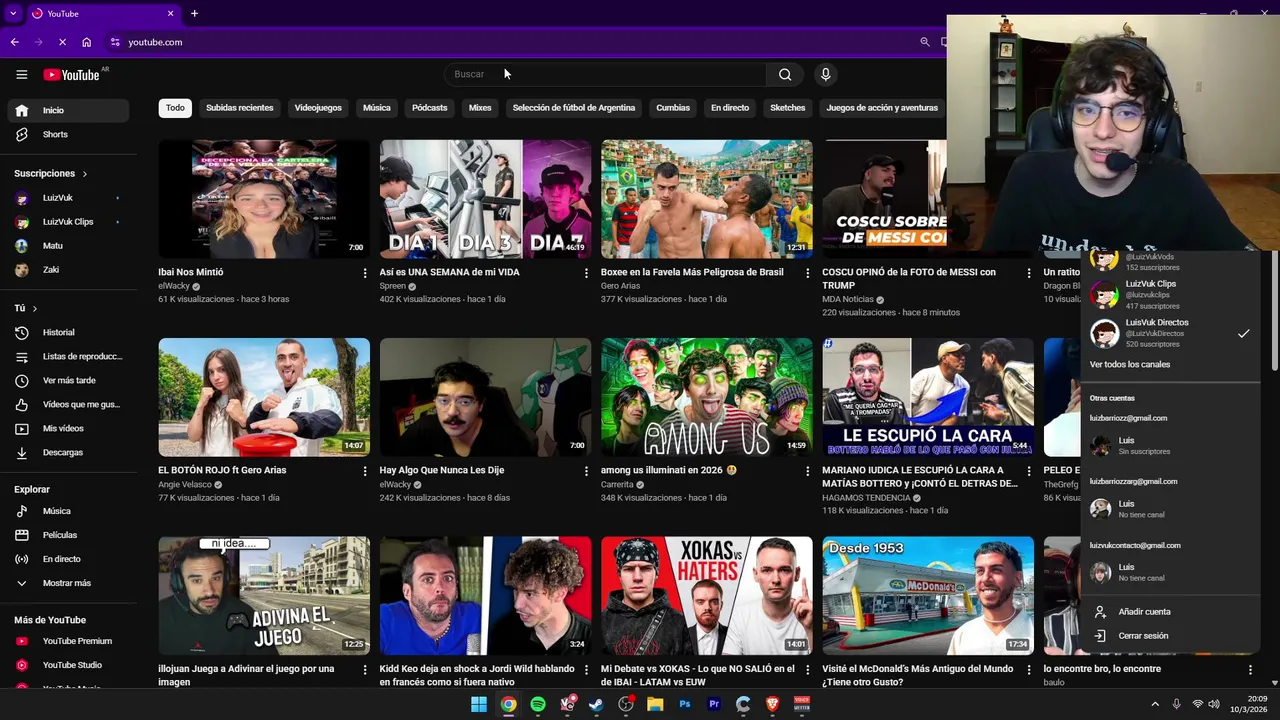Open Historial from the sidebar
1280x720 pixels.
pos(68,332)
